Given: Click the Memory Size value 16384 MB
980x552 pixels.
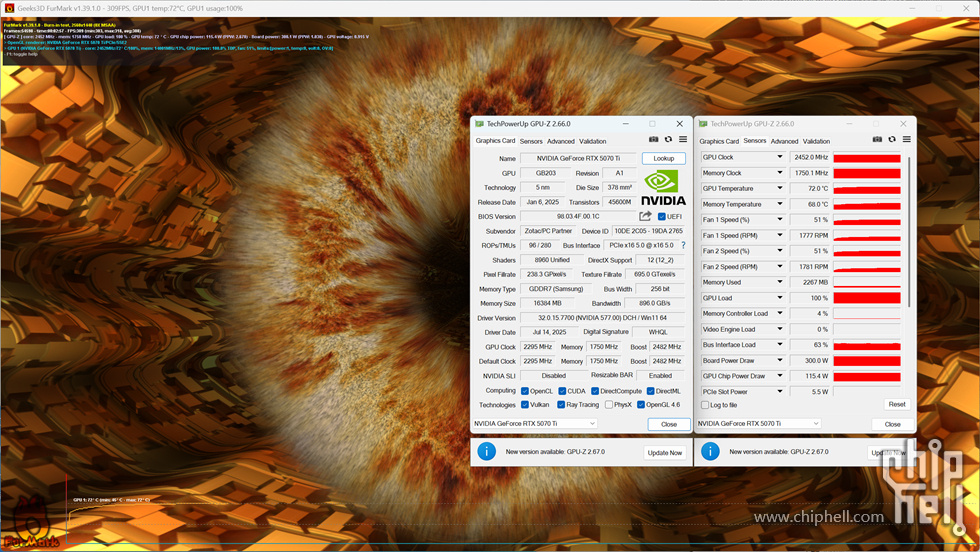Looking at the screenshot, I should (548, 303).
